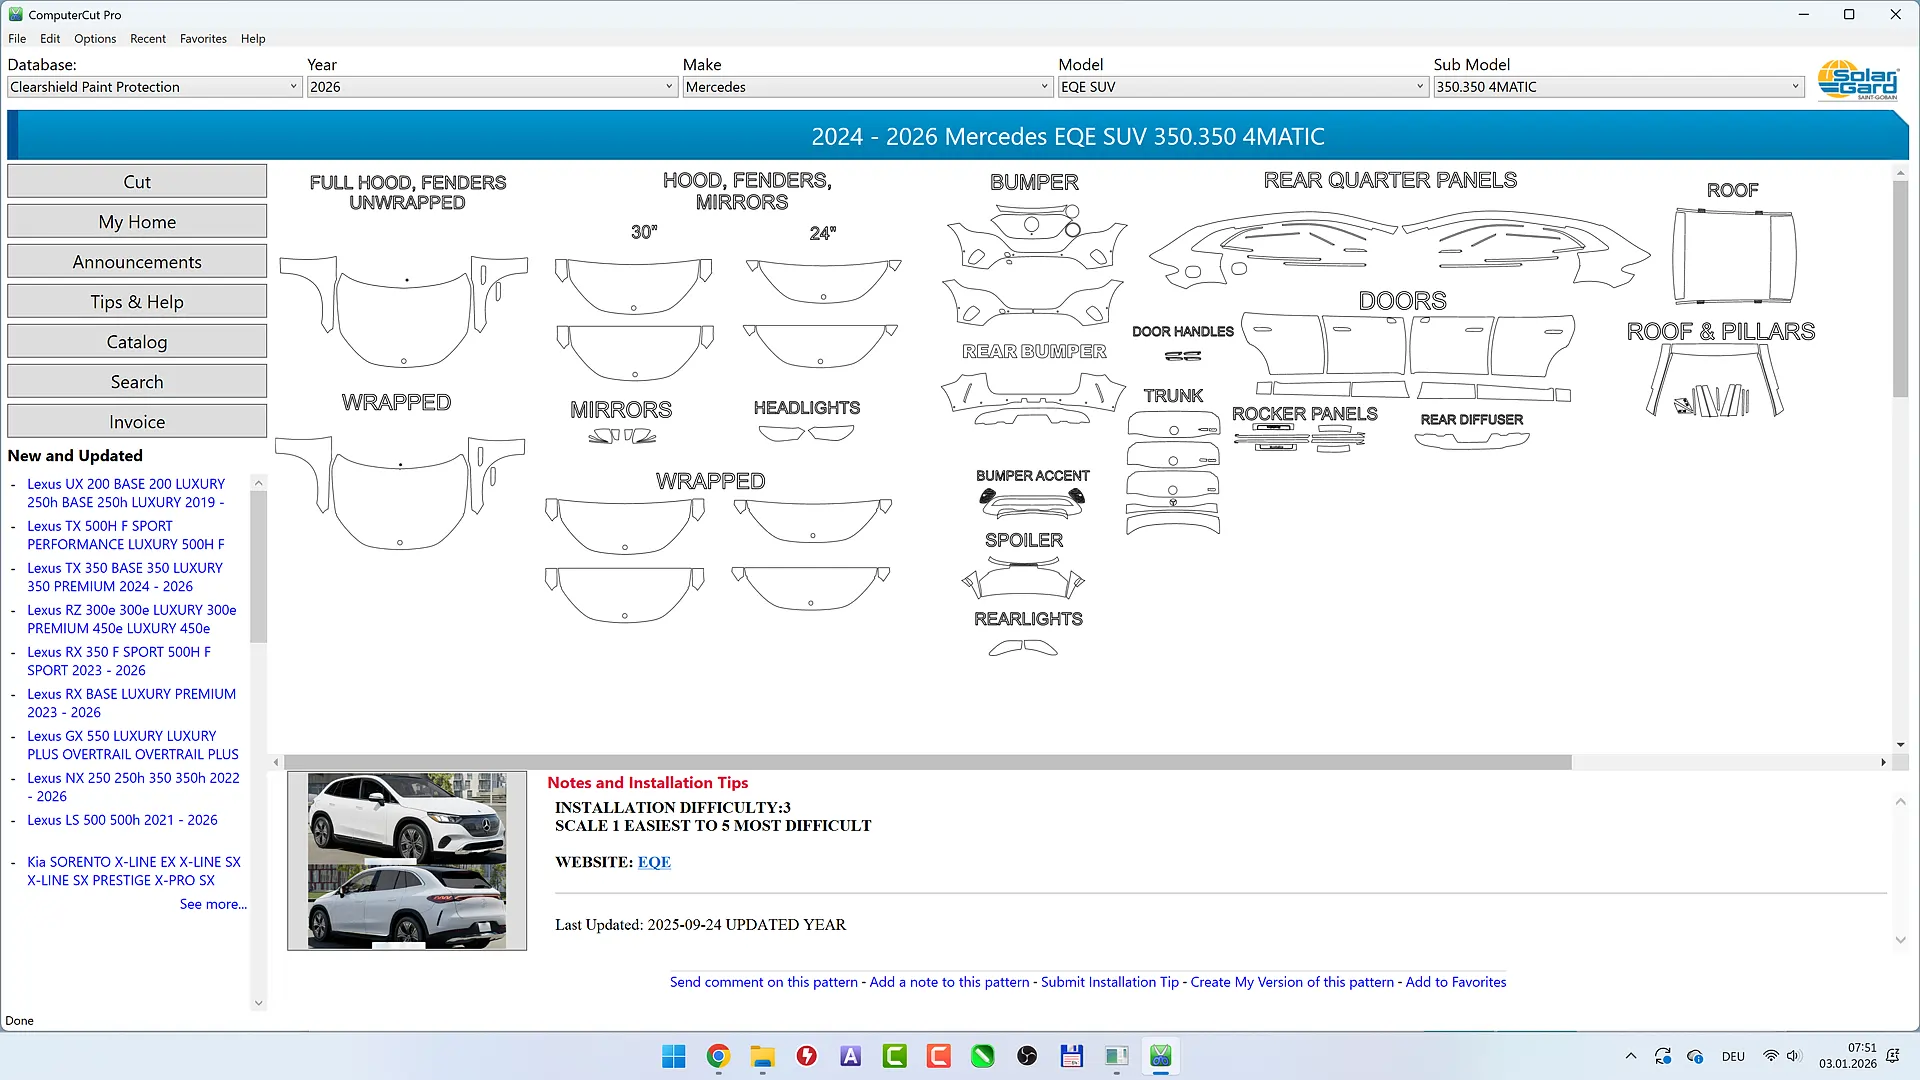Screen dimensions: 1920x1080
Task: Open the green pen taskbar app
Action: [982, 1056]
